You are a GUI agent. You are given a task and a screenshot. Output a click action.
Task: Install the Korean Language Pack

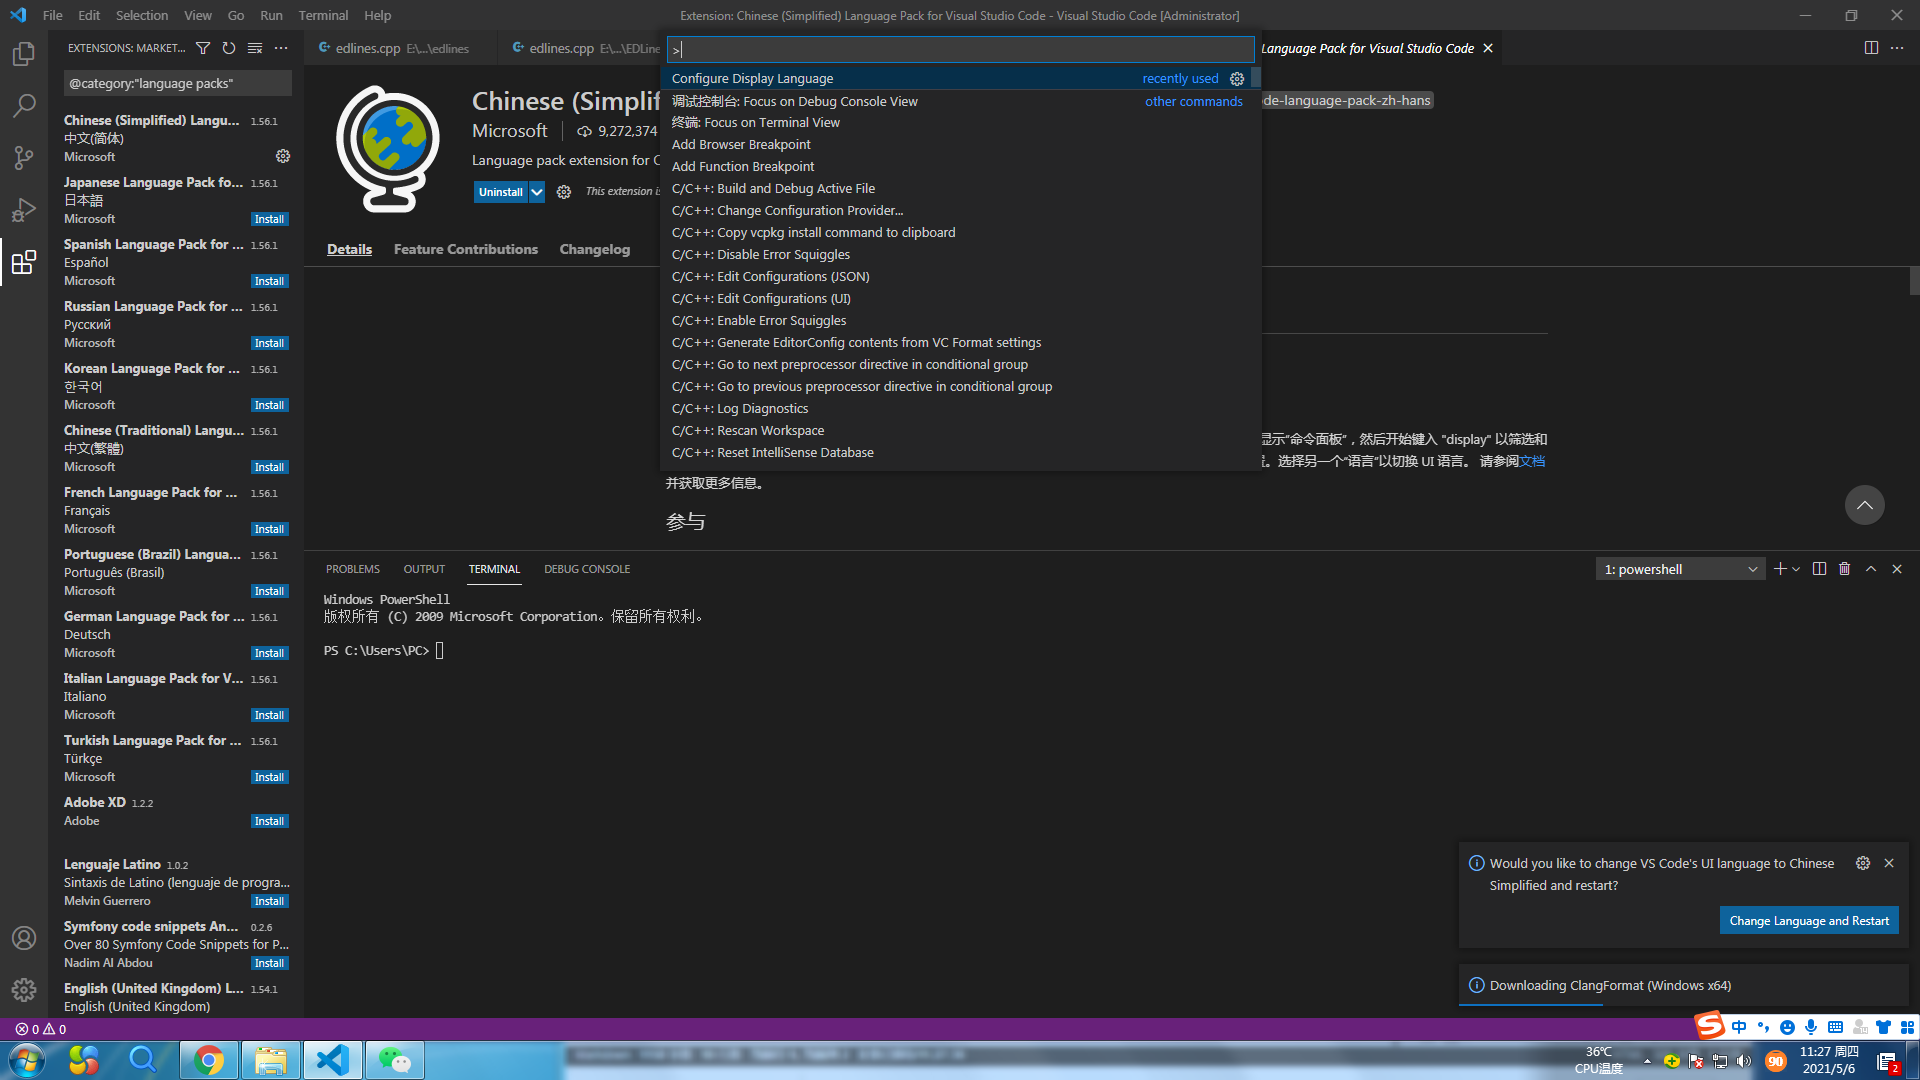(x=269, y=405)
